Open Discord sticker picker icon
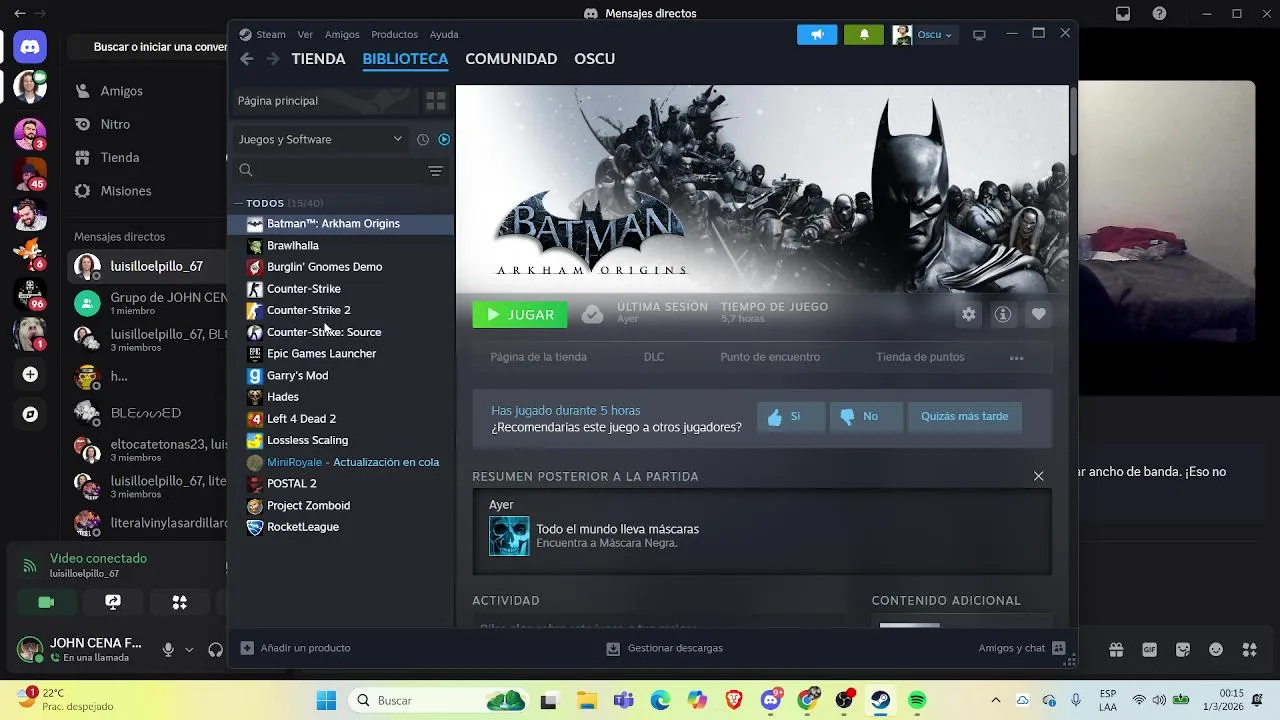 [1183, 649]
